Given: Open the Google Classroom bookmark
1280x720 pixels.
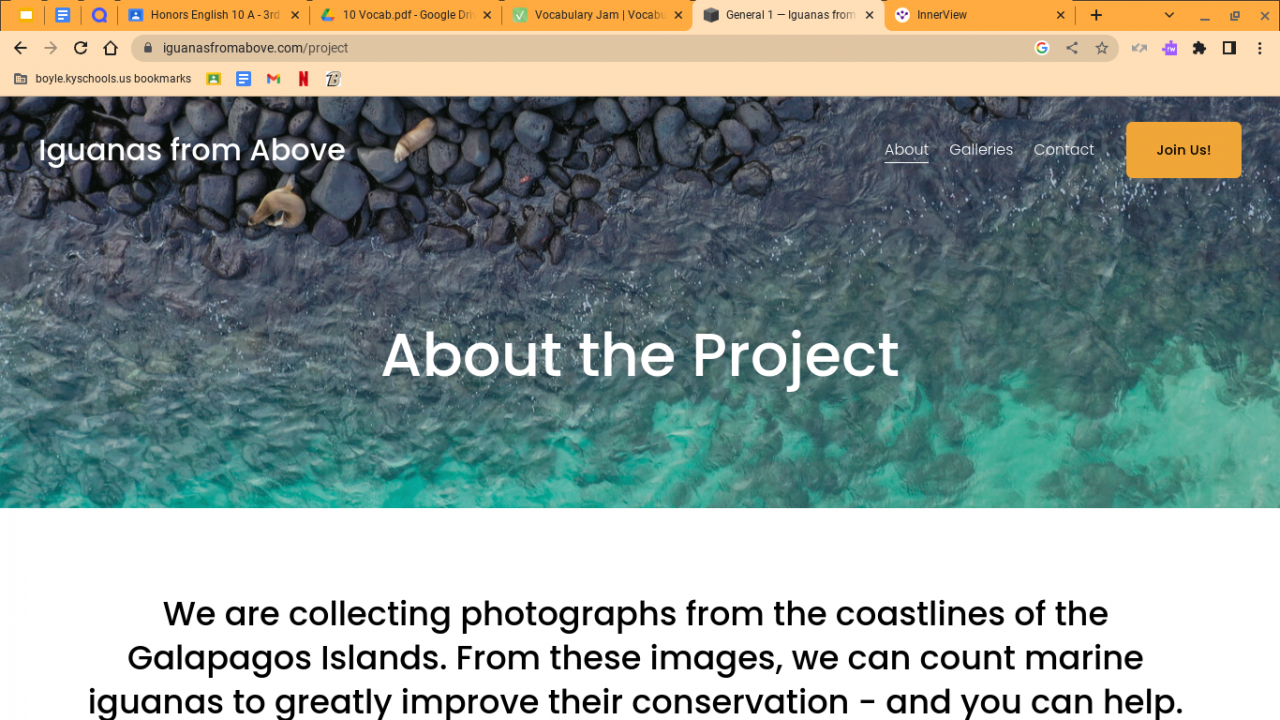Looking at the screenshot, I should (213, 79).
